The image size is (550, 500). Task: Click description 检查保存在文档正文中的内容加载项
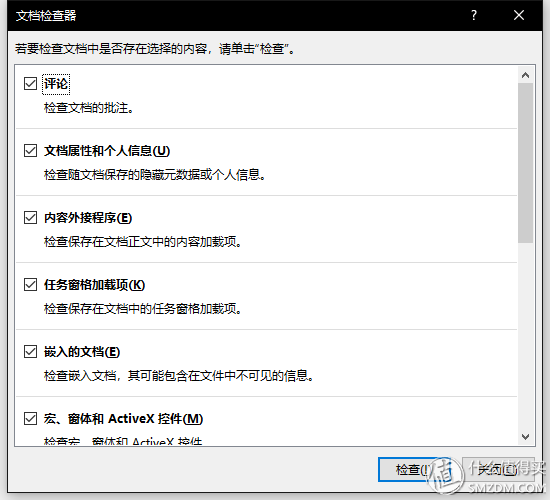pos(143,242)
